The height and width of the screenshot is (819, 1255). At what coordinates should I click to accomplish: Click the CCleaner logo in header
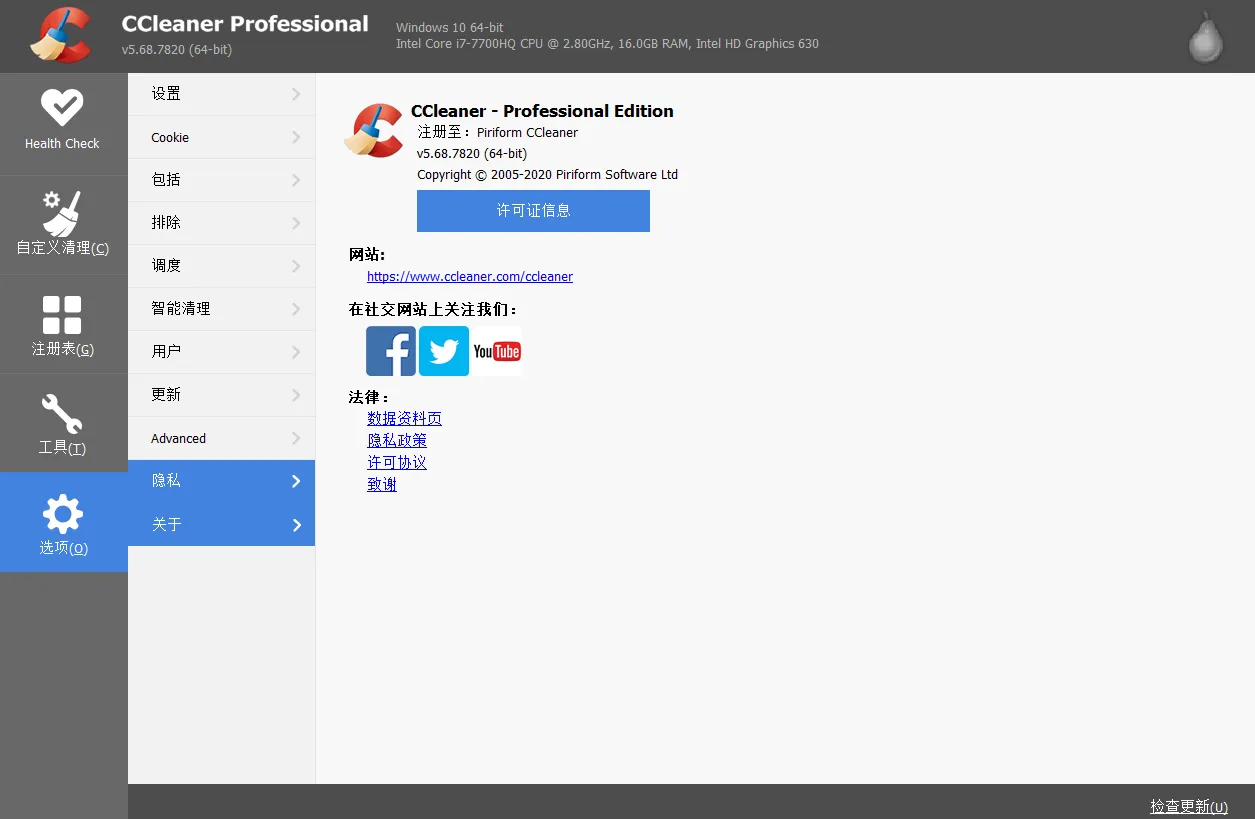(x=62, y=36)
